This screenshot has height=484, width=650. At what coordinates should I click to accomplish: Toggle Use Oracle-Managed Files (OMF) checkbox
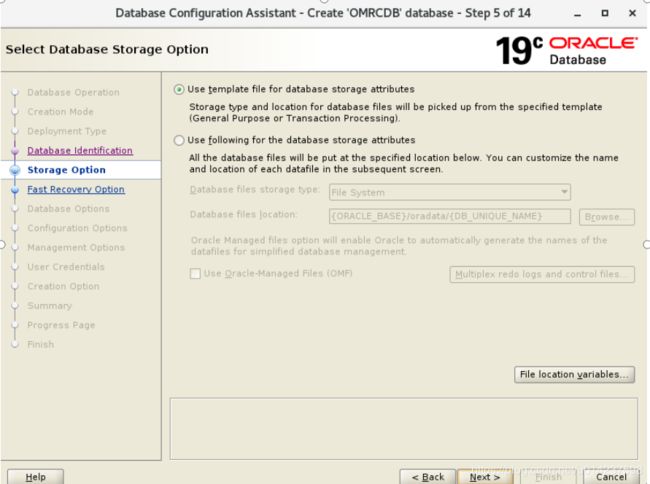(195, 274)
